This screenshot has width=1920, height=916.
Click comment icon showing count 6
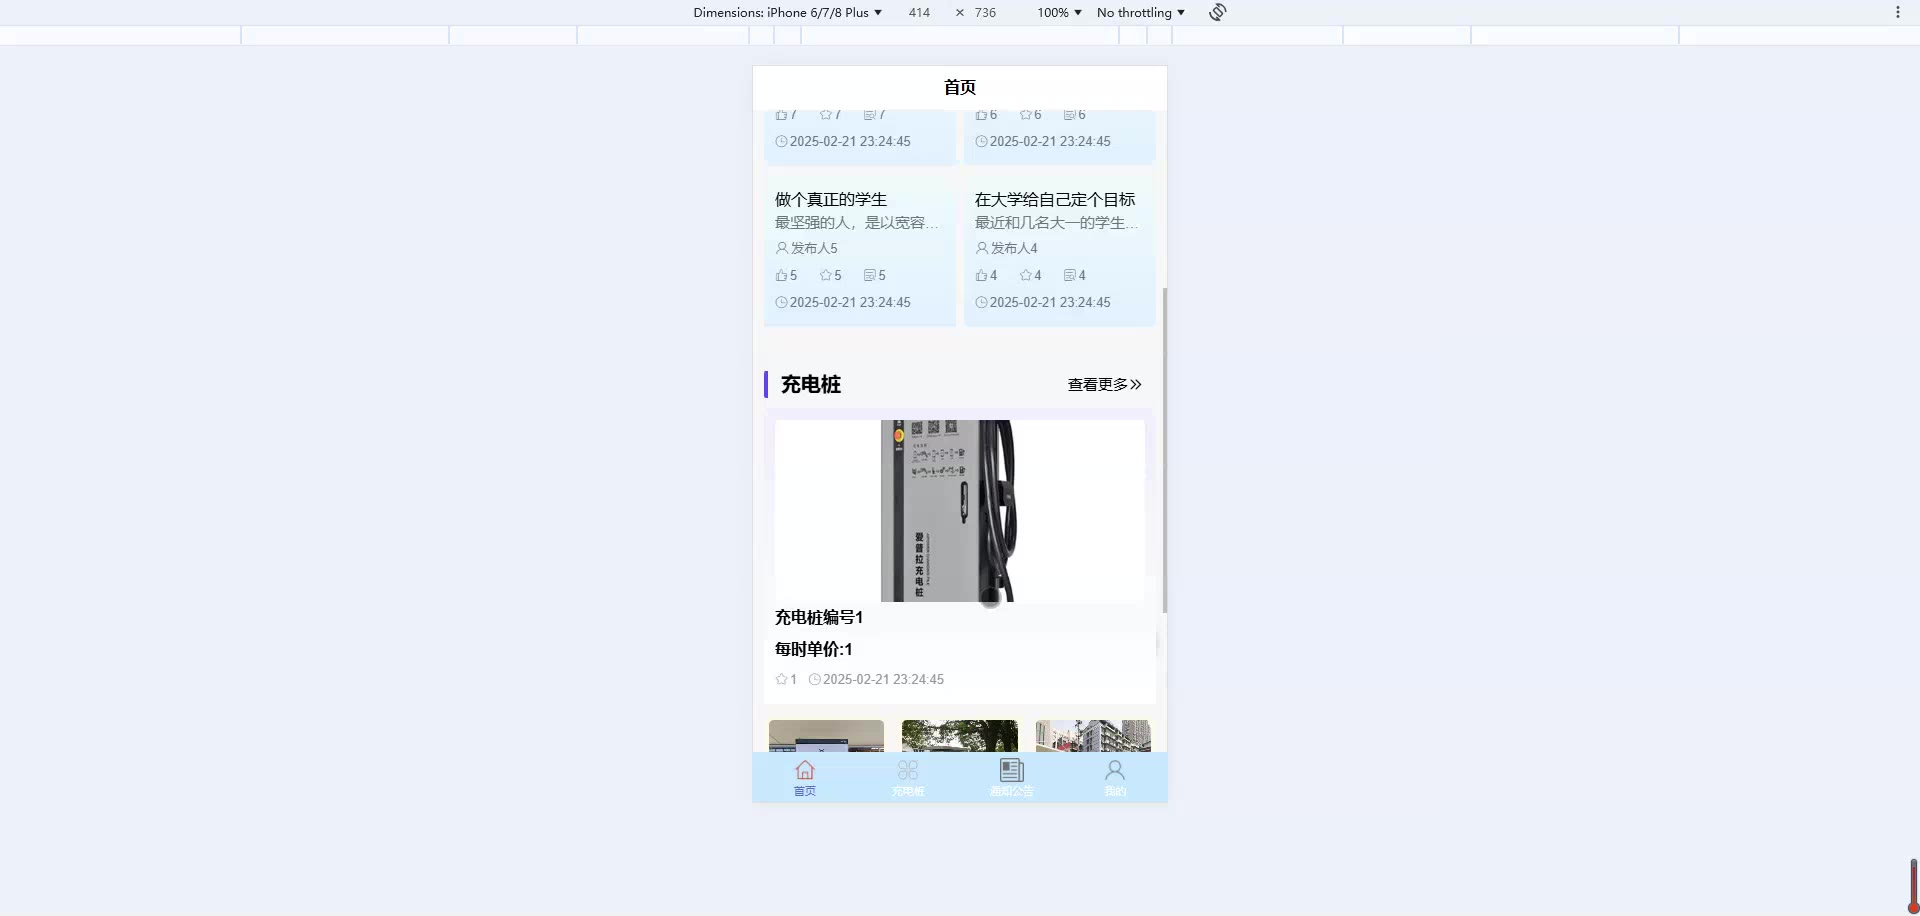tap(1069, 115)
